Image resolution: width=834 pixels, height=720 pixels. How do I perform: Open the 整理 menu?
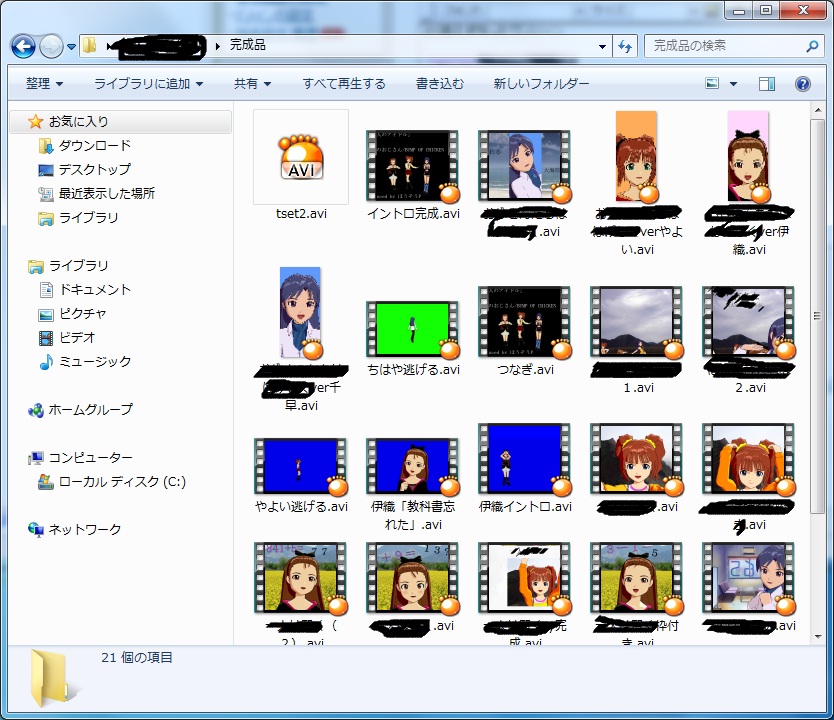pyautogui.click(x=44, y=83)
